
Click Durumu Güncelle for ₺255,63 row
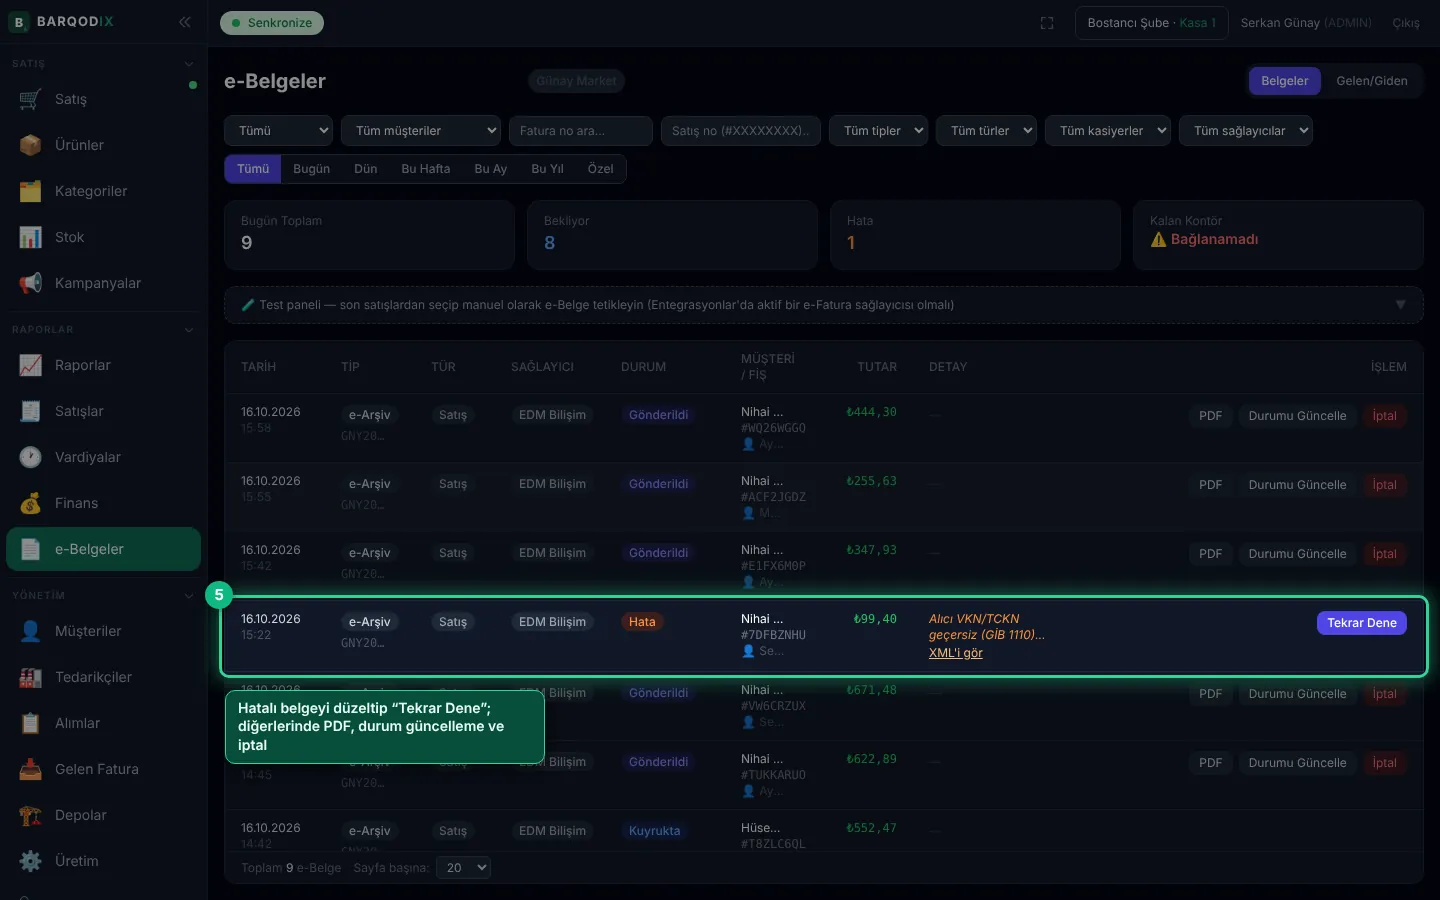click(x=1297, y=485)
